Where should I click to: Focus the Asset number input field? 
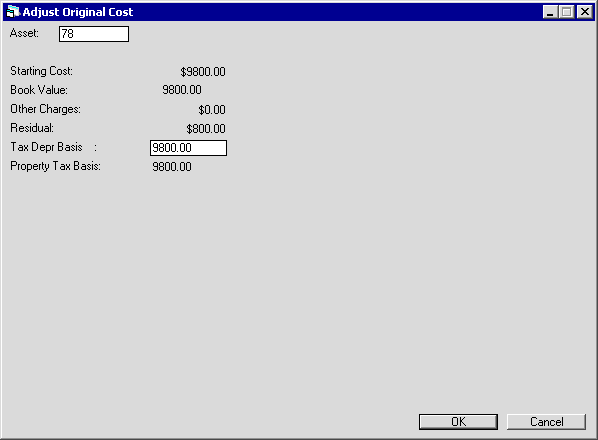[94, 34]
